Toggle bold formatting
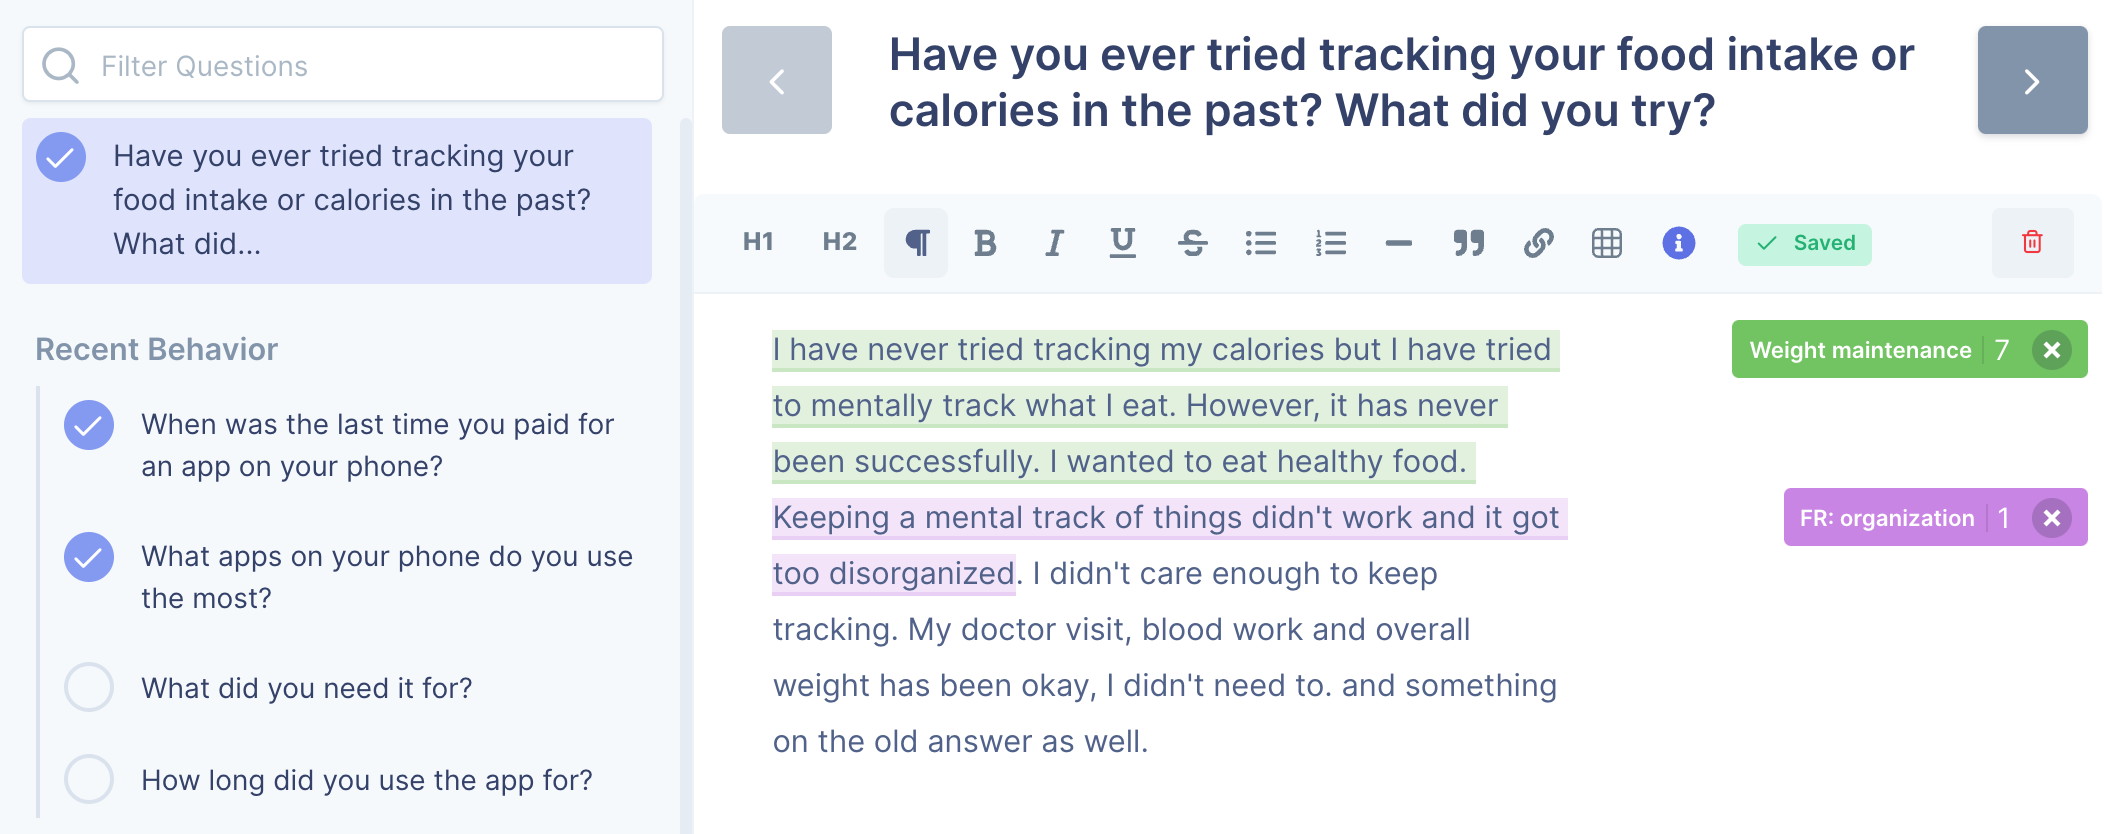Image resolution: width=2104 pixels, height=834 pixels. pyautogui.click(x=985, y=243)
